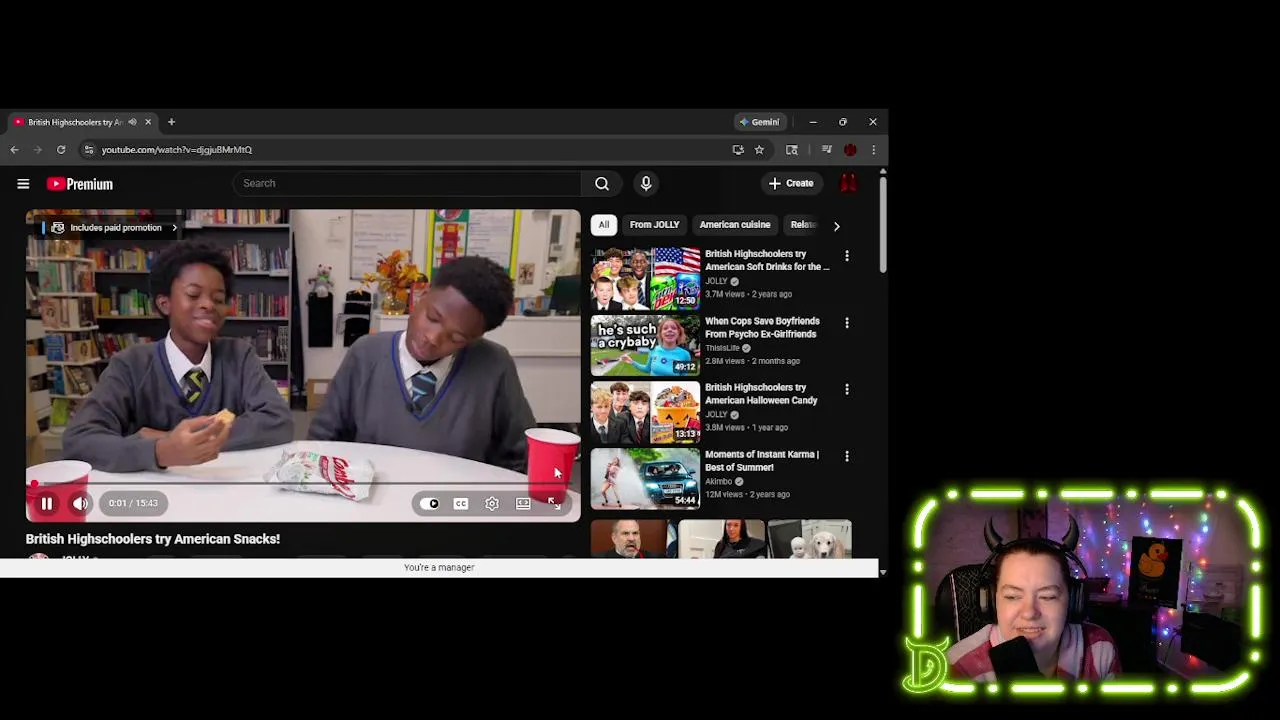Viewport: 1280px width, 720px height.
Task: Open options for American Soft Drinks video
Action: tap(847, 256)
